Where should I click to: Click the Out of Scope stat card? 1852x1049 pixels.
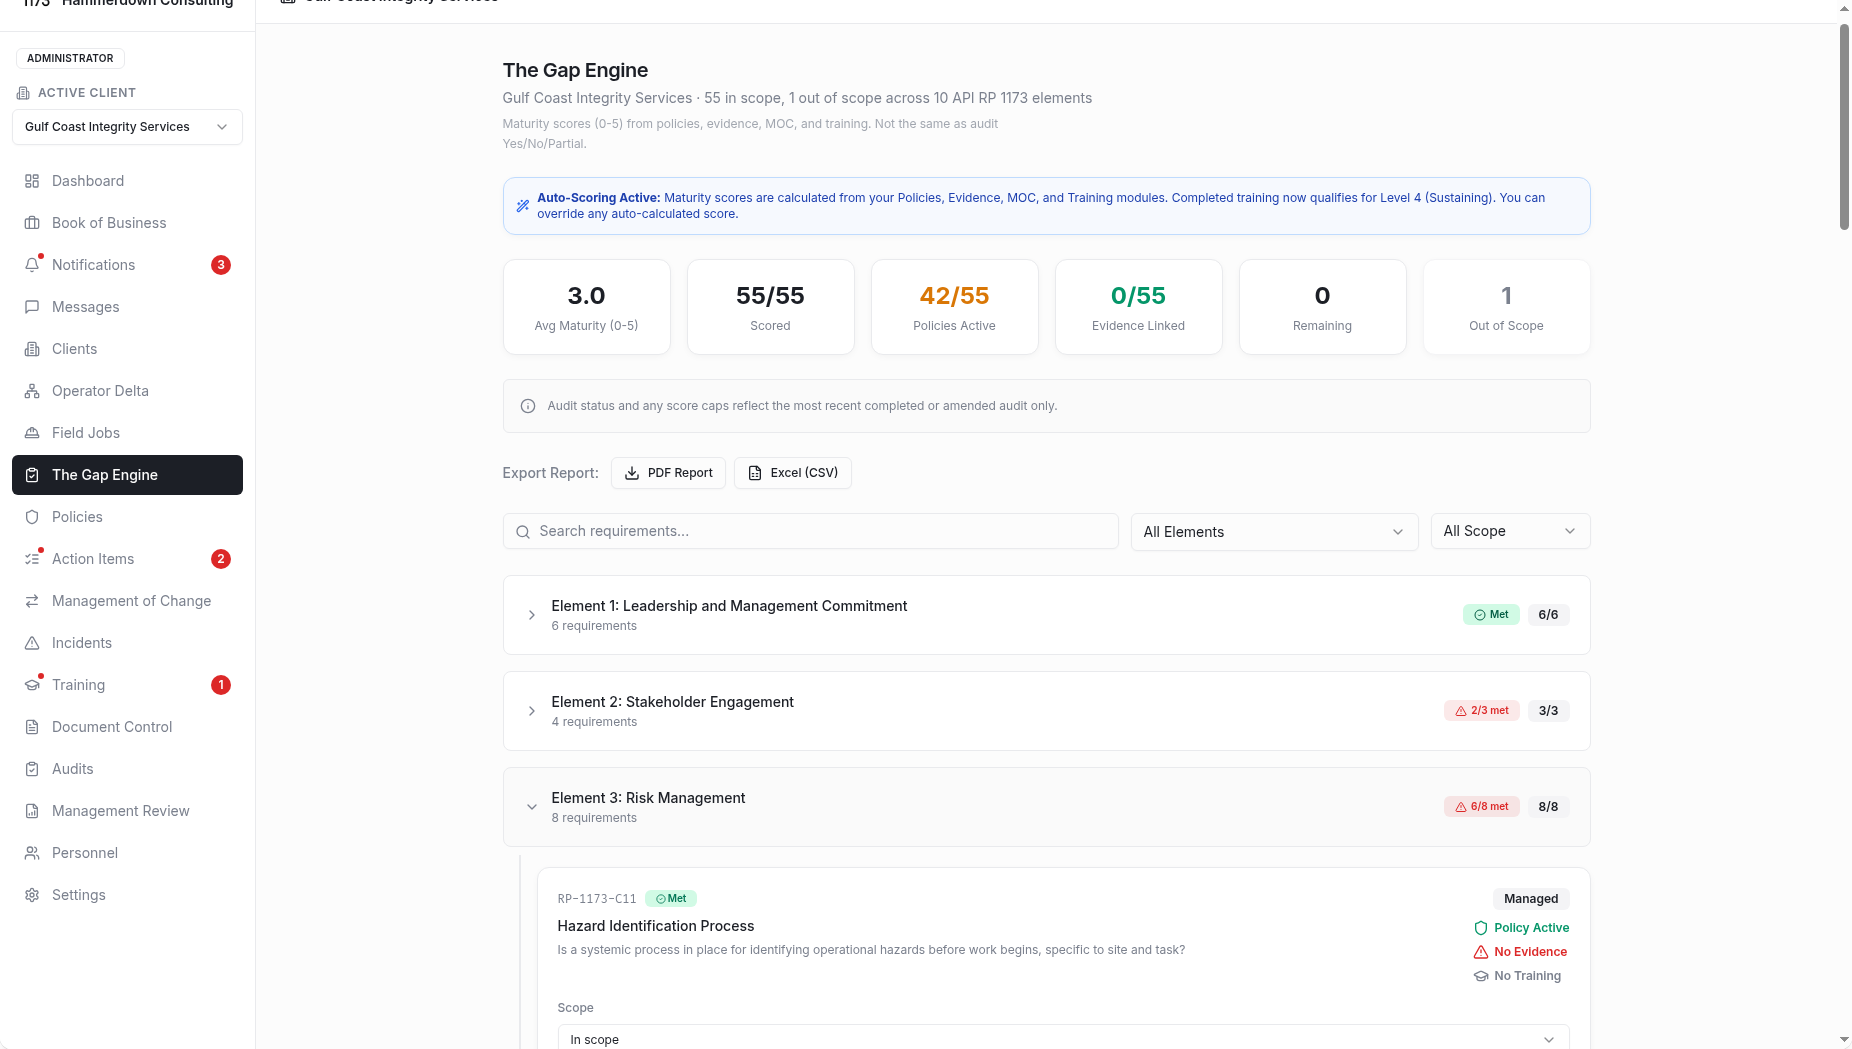coord(1507,307)
